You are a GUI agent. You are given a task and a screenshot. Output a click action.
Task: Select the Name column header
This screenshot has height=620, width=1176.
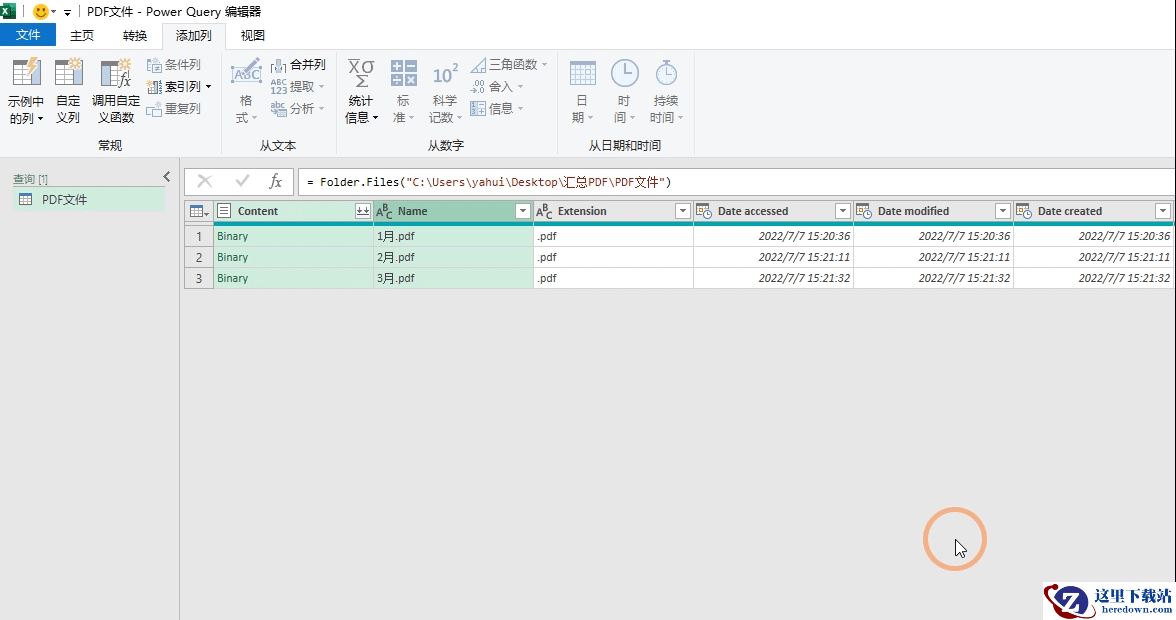pos(453,211)
